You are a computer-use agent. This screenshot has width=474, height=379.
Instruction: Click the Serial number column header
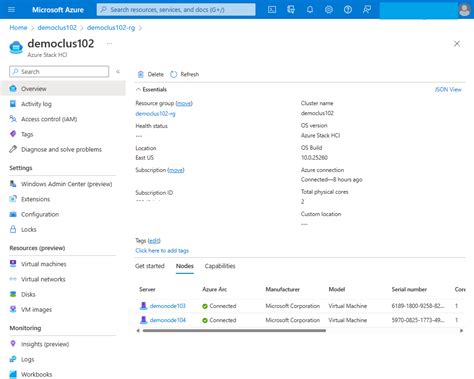[x=409, y=289]
